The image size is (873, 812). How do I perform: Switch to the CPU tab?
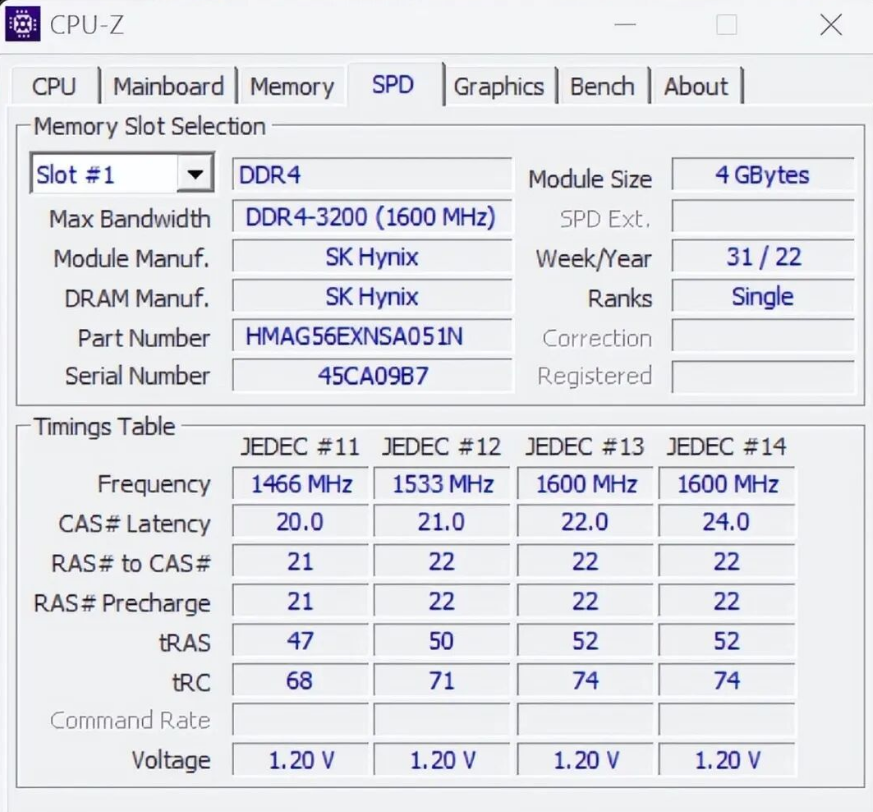(54, 87)
